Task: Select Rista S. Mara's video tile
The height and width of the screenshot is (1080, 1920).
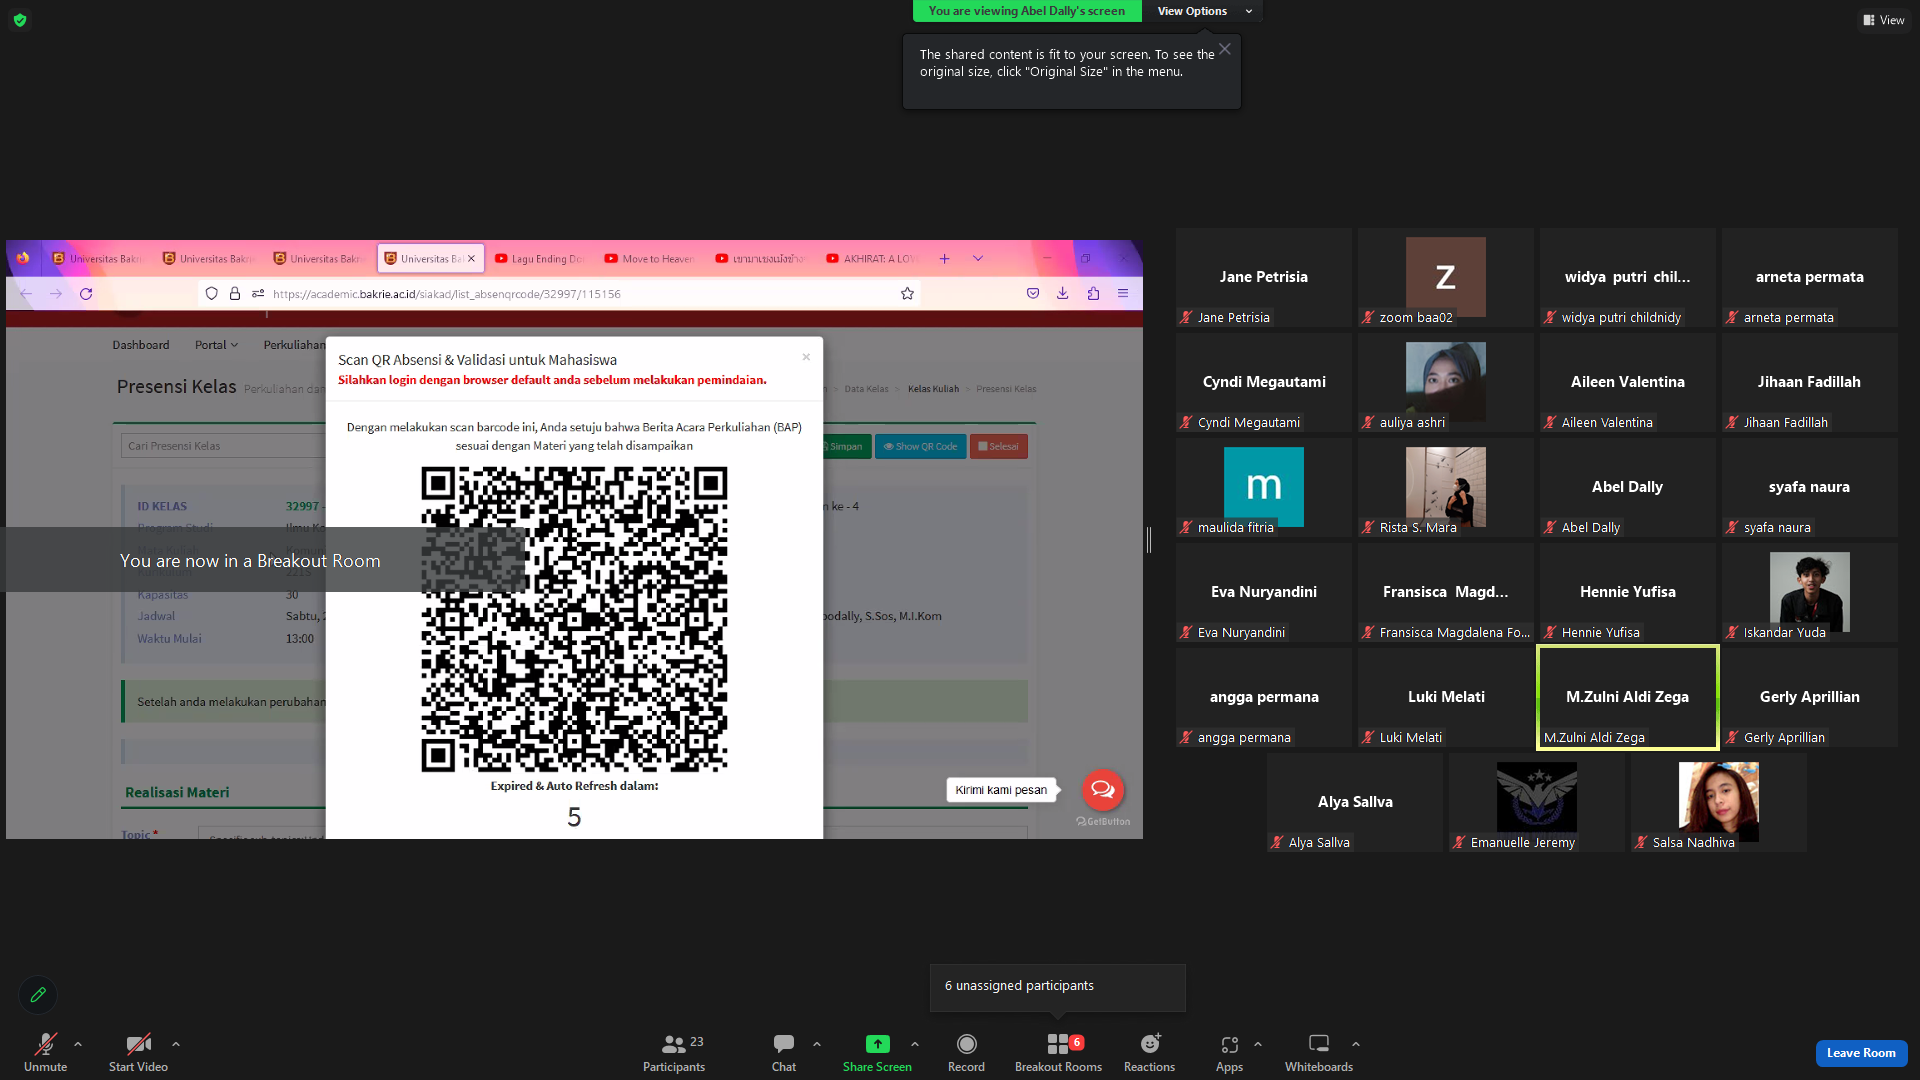Action: [x=1445, y=487]
